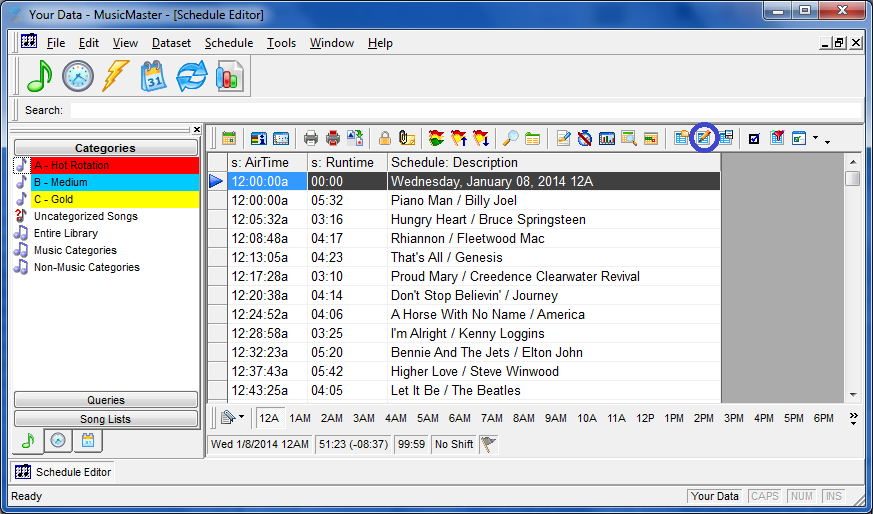
Task: Open the calendar 31 schedule icon
Action: [x=154, y=76]
